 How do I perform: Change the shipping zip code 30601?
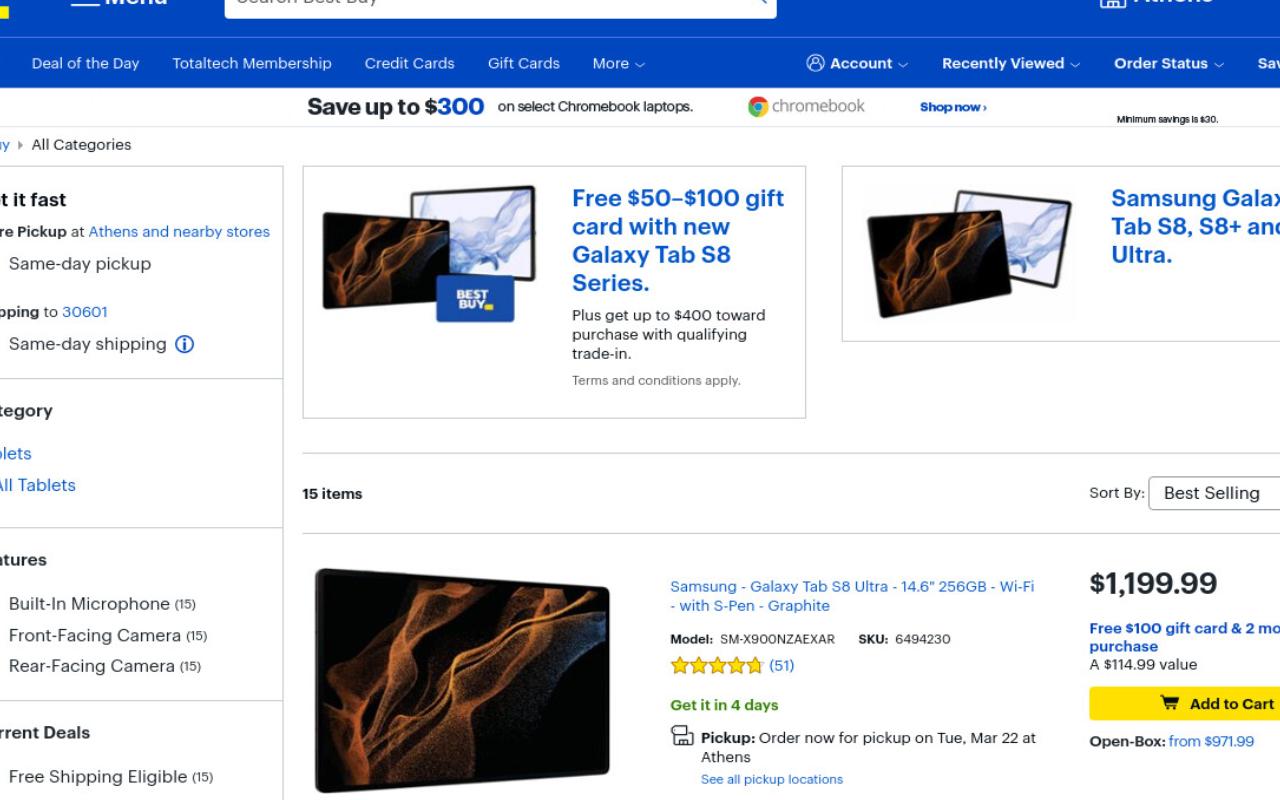85,311
